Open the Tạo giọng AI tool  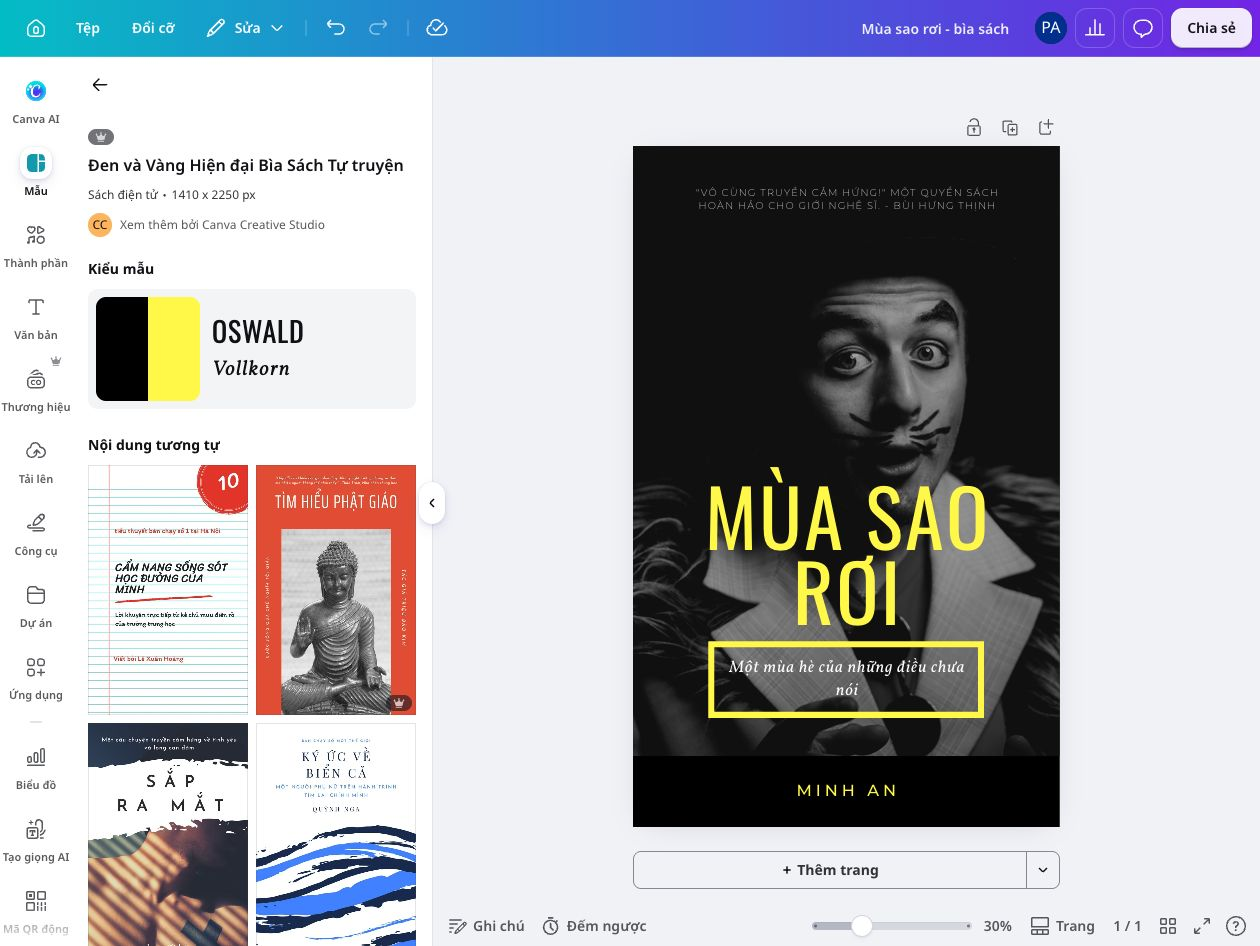click(x=36, y=839)
